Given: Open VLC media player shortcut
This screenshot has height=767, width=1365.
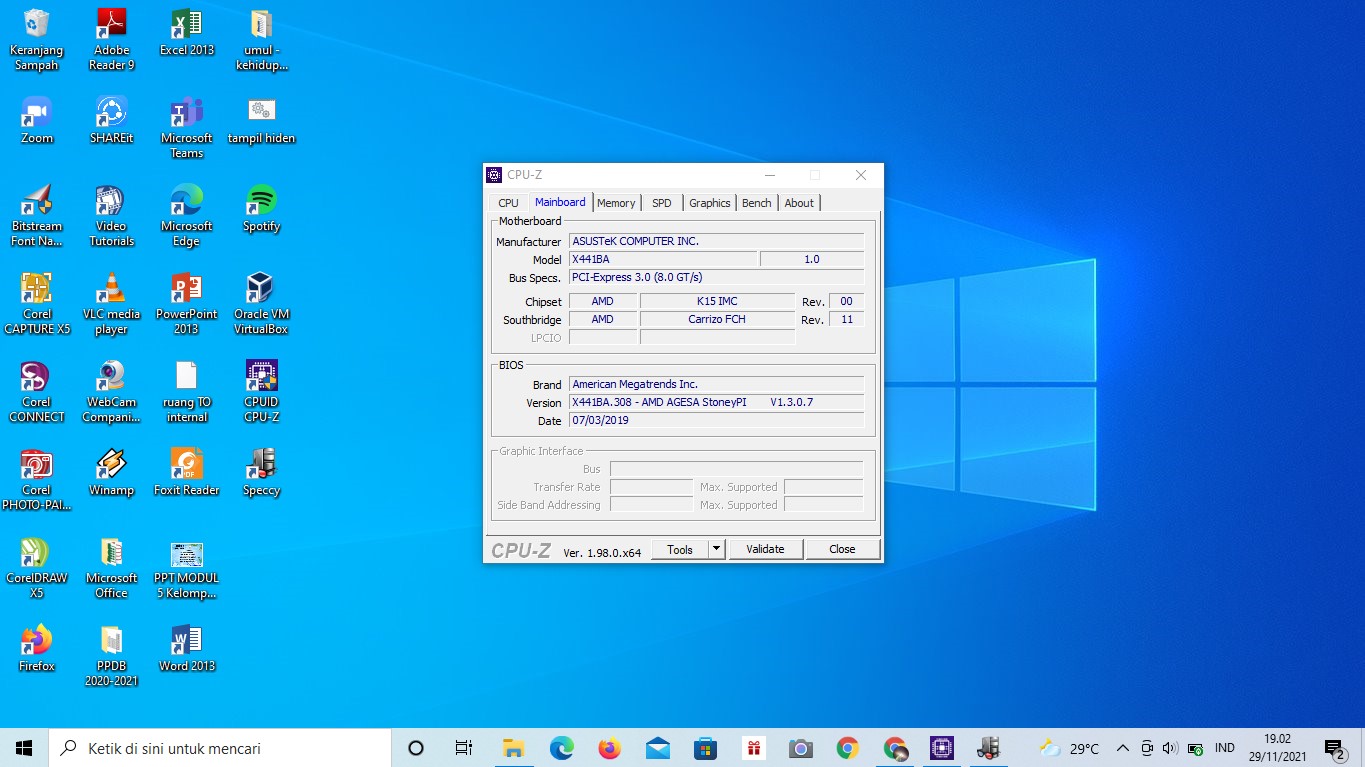Looking at the screenshot, I should (x=111, y=303).
